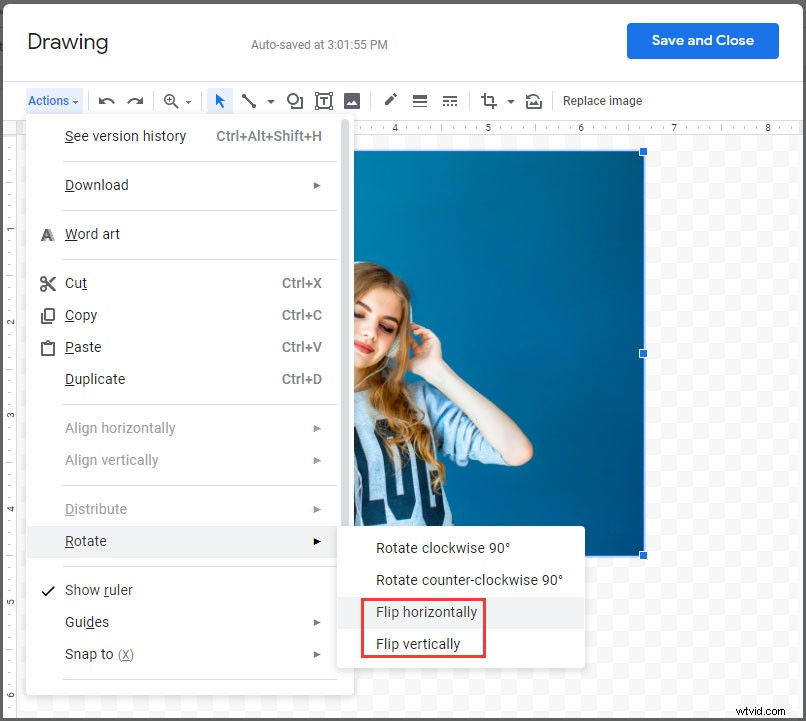
Task: Choose Flip horizontally from Rotate submenu
Action: (425, 612)
